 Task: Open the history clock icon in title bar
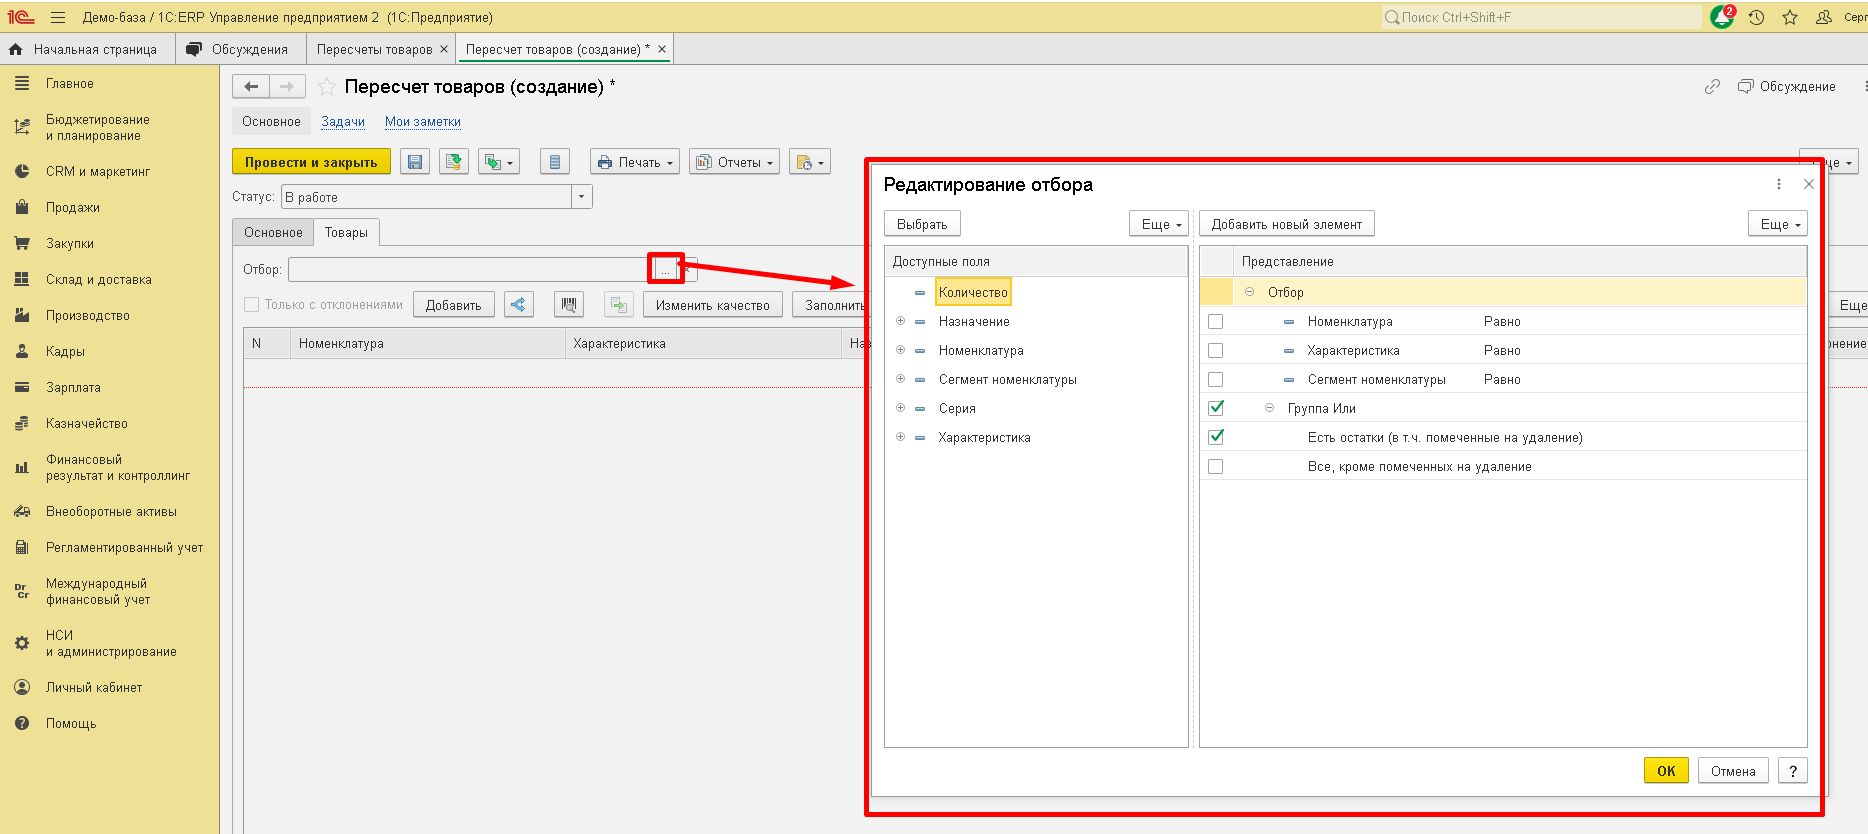click(x=1757, y=17)
